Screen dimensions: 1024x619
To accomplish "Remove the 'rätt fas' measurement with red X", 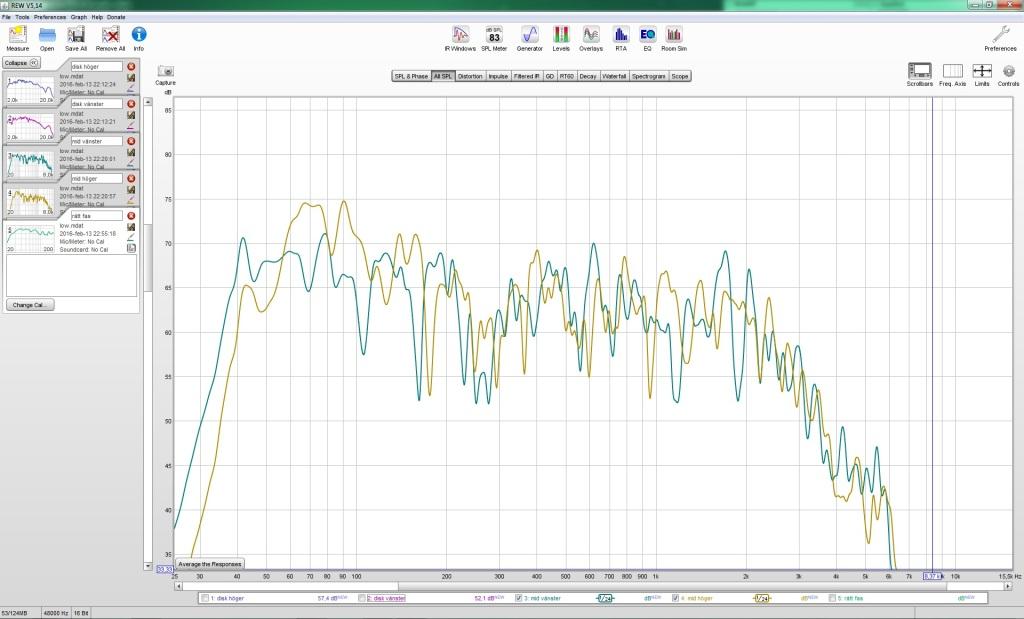I will coord(131,215).
